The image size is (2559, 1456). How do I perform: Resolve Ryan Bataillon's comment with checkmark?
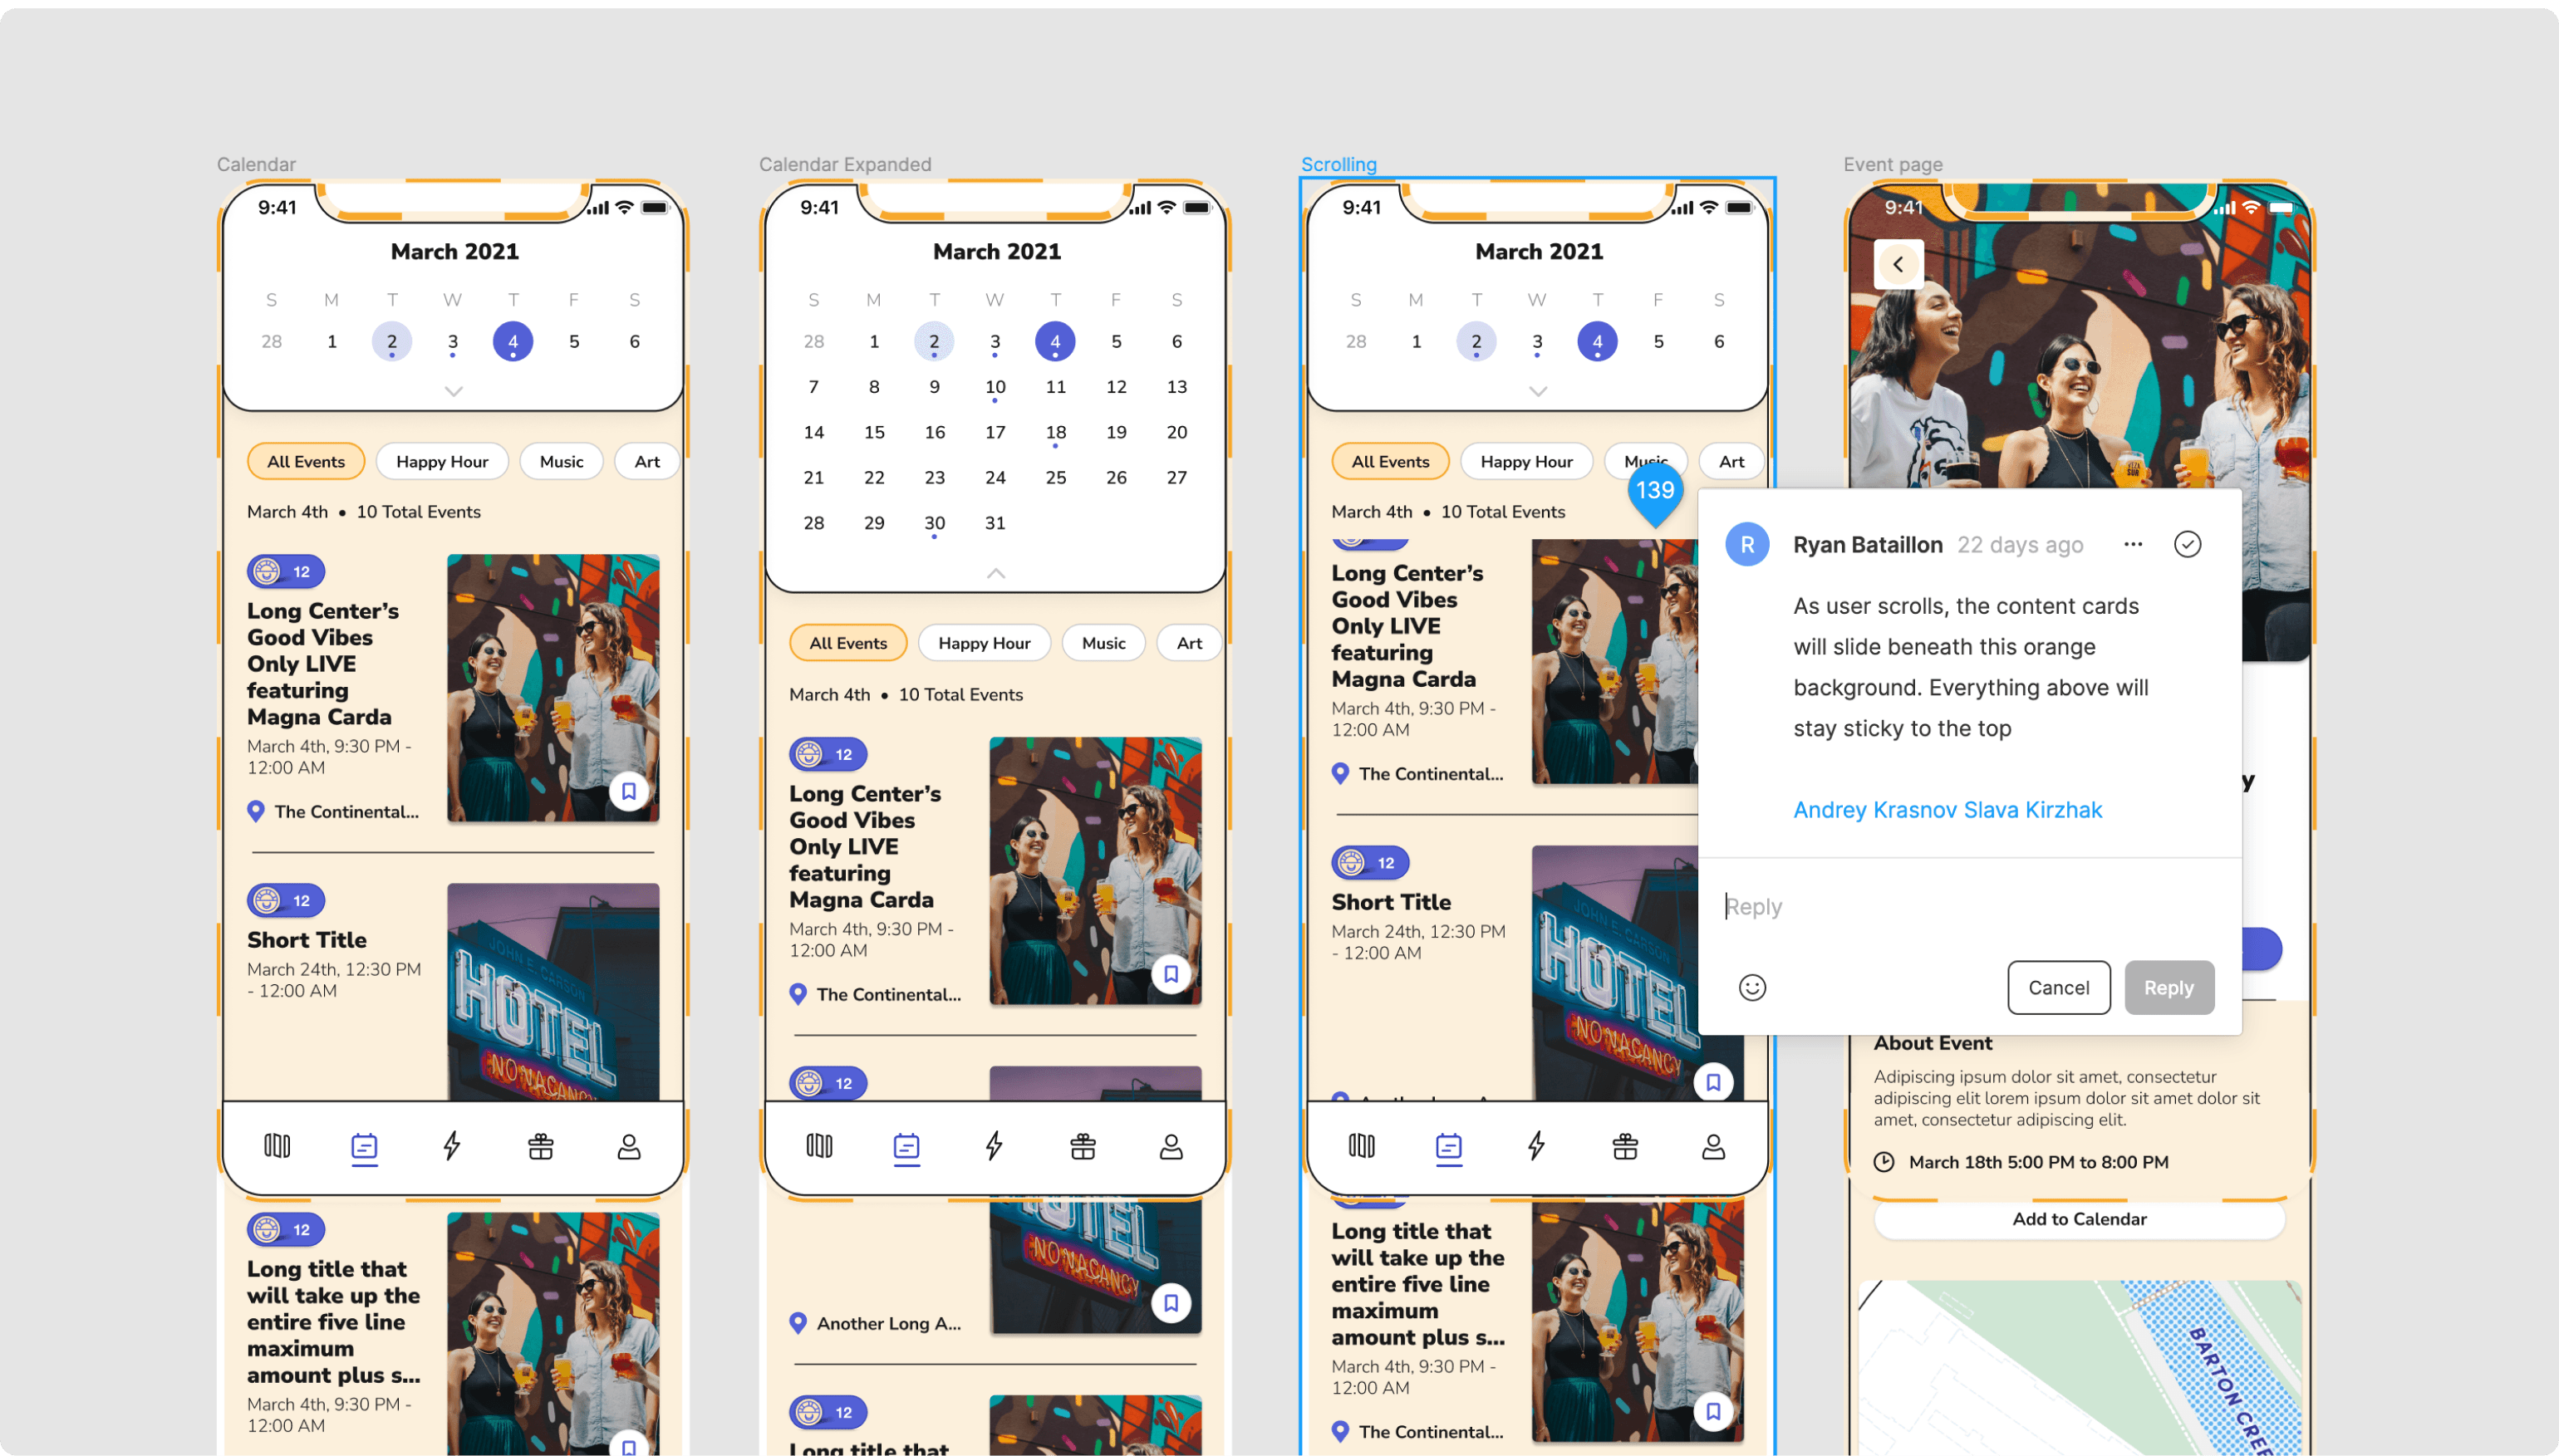pyautogui.click(x=2187, y=544)
